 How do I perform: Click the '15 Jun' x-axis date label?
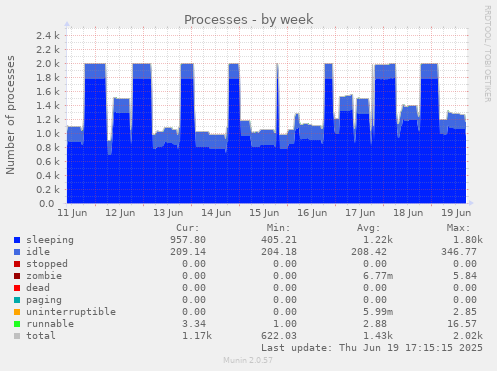point(264,213)
